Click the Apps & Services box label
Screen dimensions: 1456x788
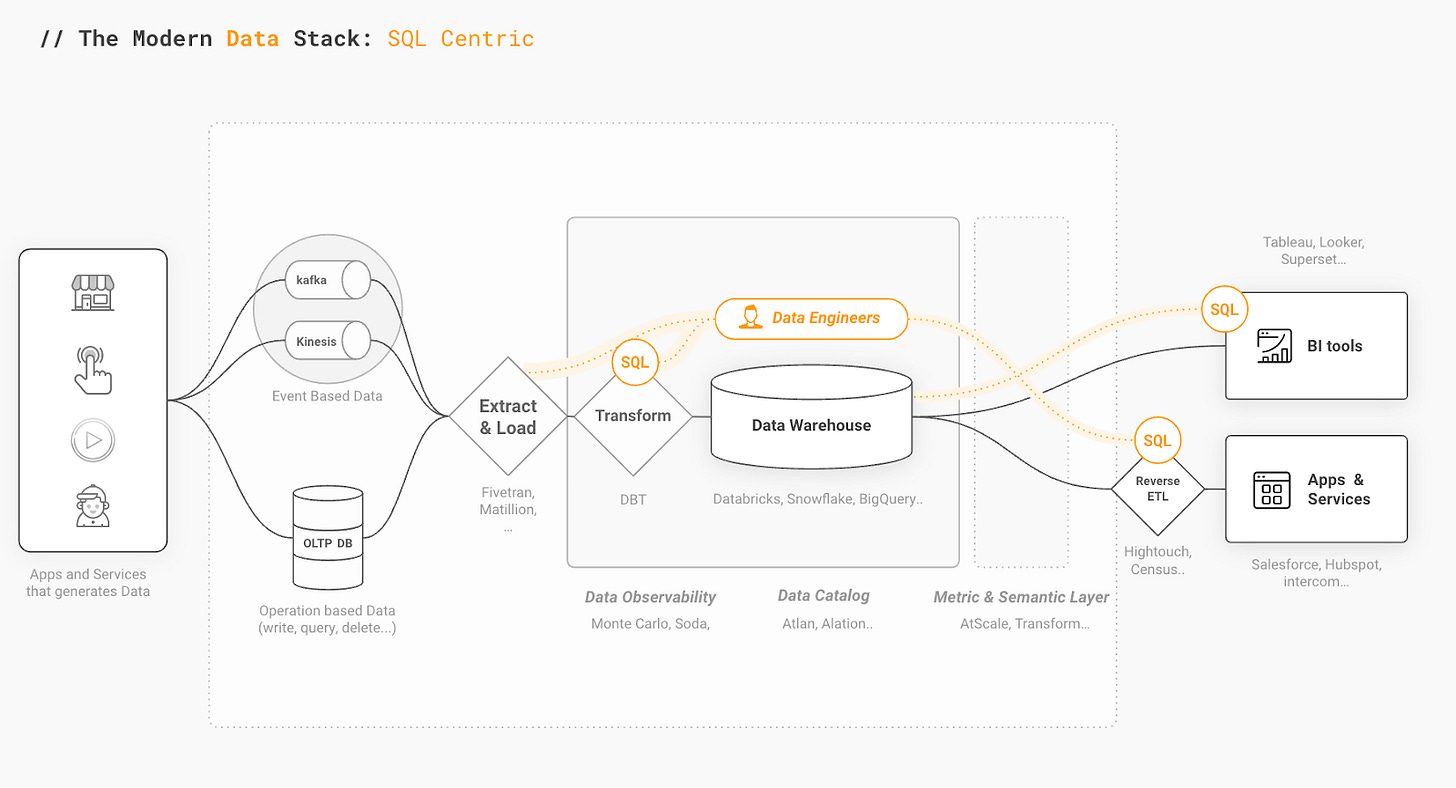click(1338, 489)
